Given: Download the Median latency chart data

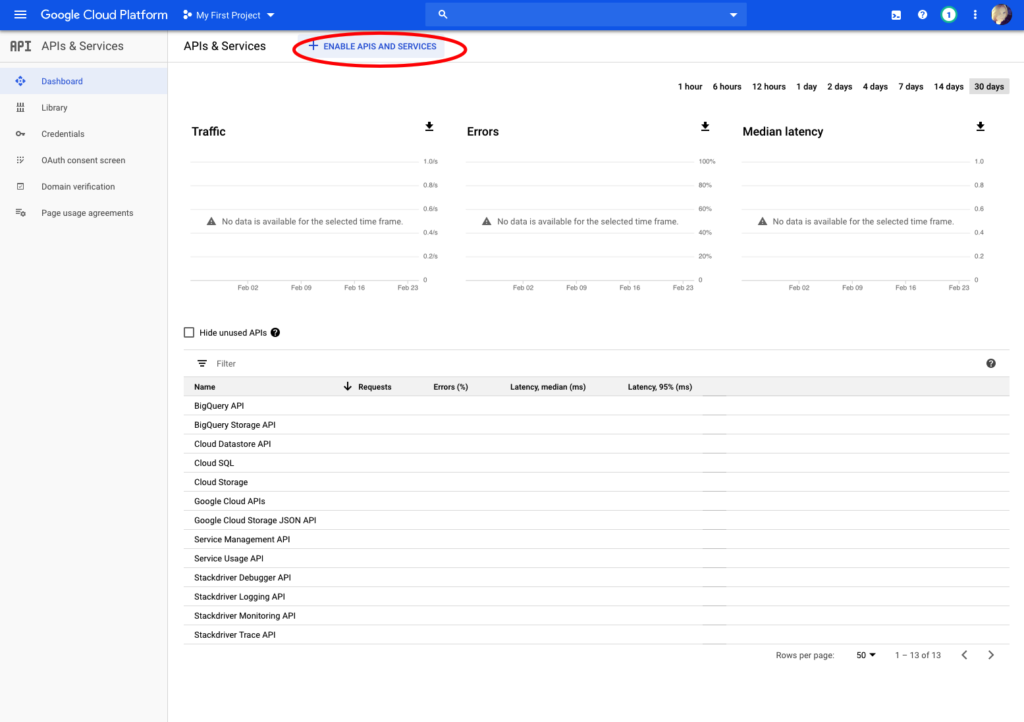Looking at the screenshot, I should click(x=980, y=127).
